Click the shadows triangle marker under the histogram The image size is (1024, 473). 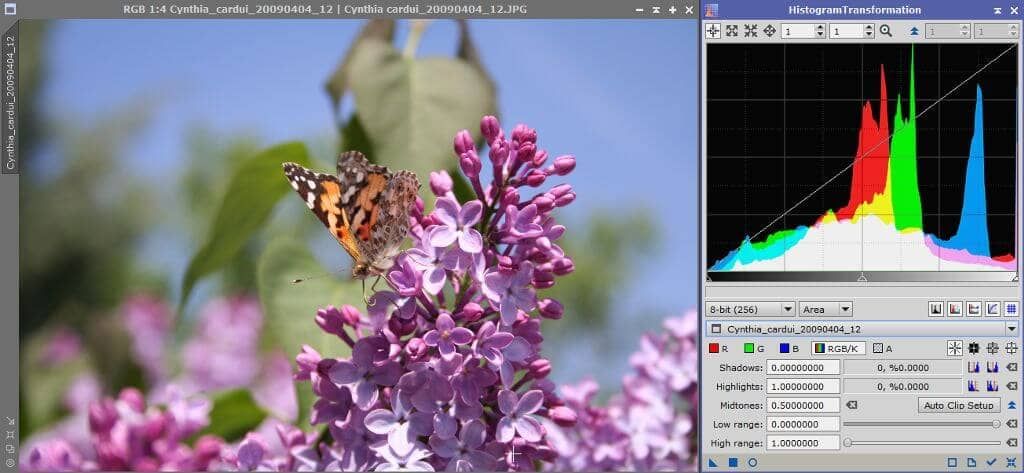pos(709,277)
